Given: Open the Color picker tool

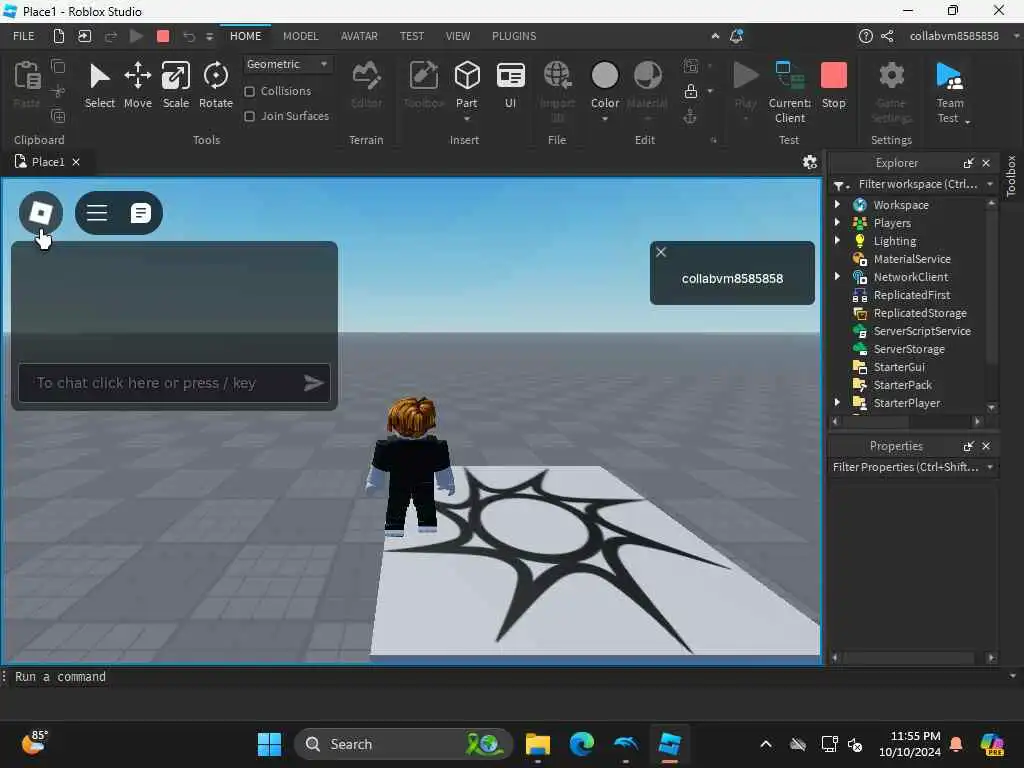Looking at the screenshot, I should (x=605, y=85).
